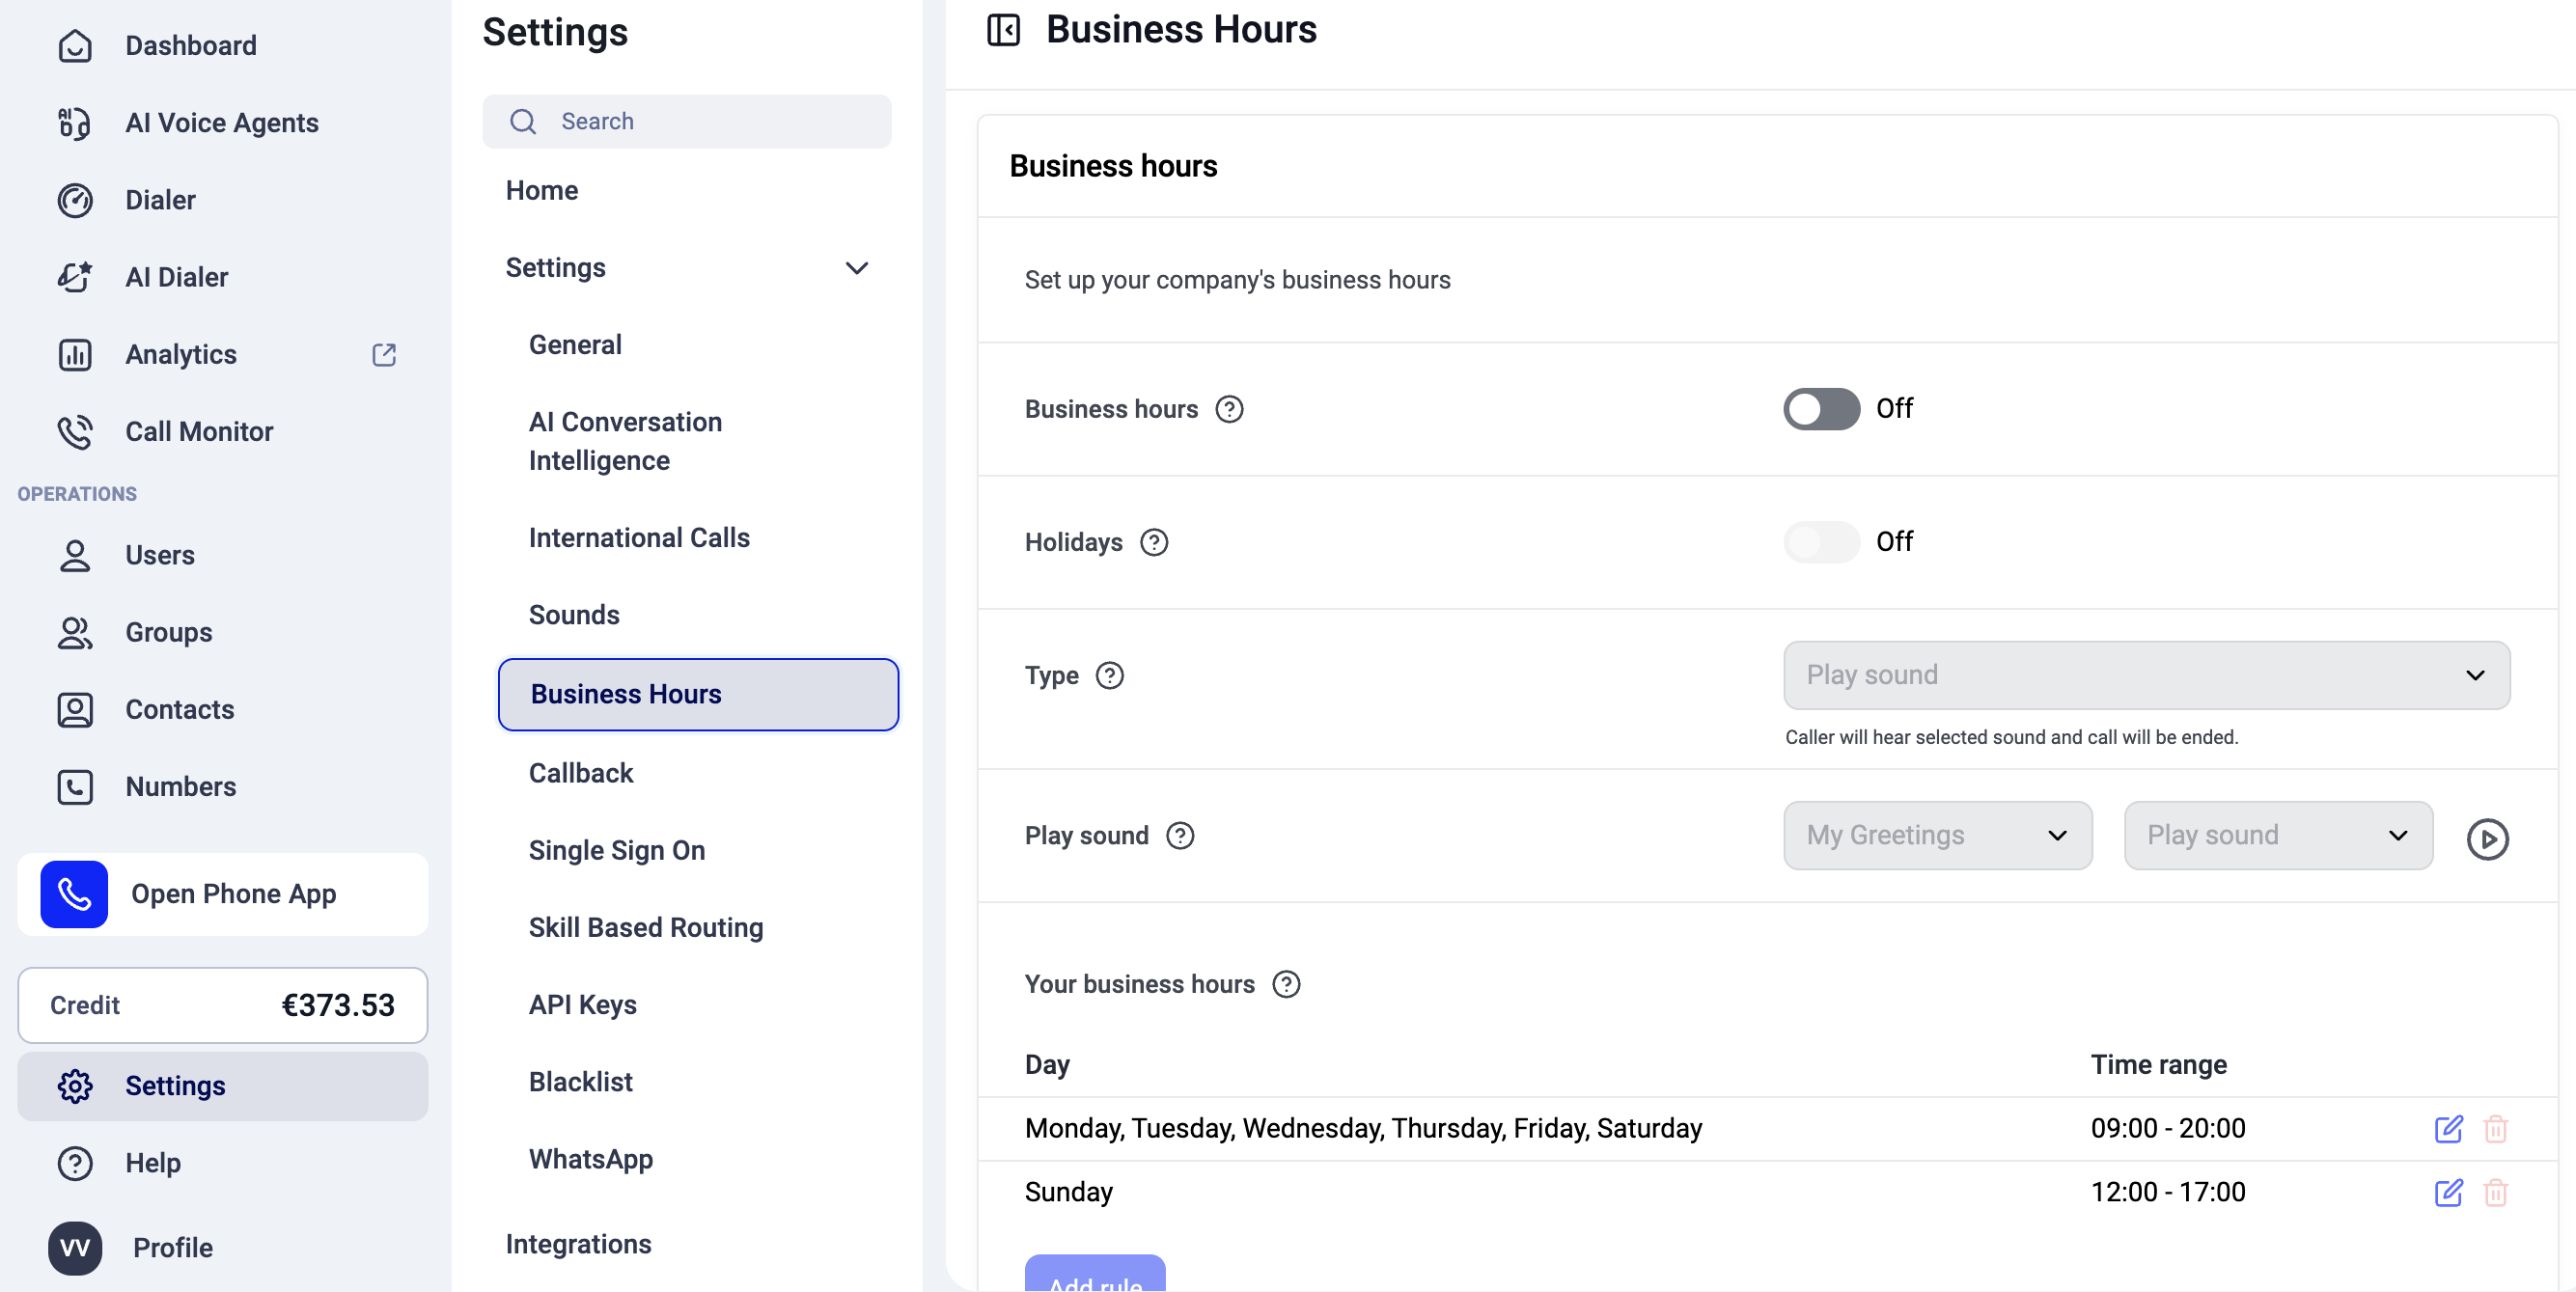Viewport: 2576px width, 1292px height.
Task: Edit the Sunday hours rule
Action: pyautogui.click(x=2448, y=1193)
